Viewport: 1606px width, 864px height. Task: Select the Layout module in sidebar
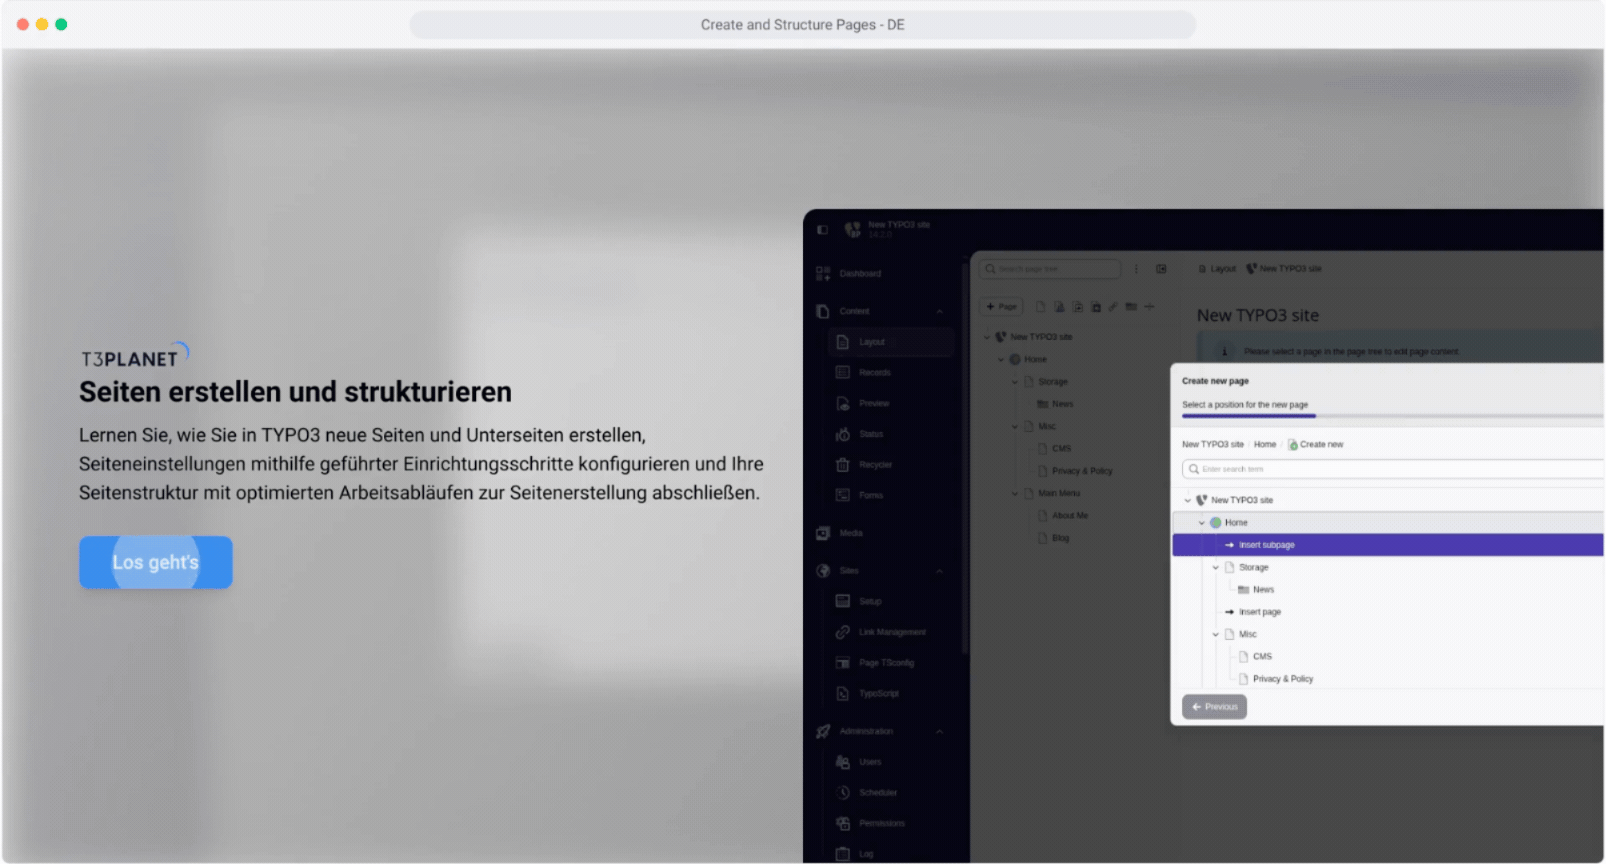(x=890, y=342)
